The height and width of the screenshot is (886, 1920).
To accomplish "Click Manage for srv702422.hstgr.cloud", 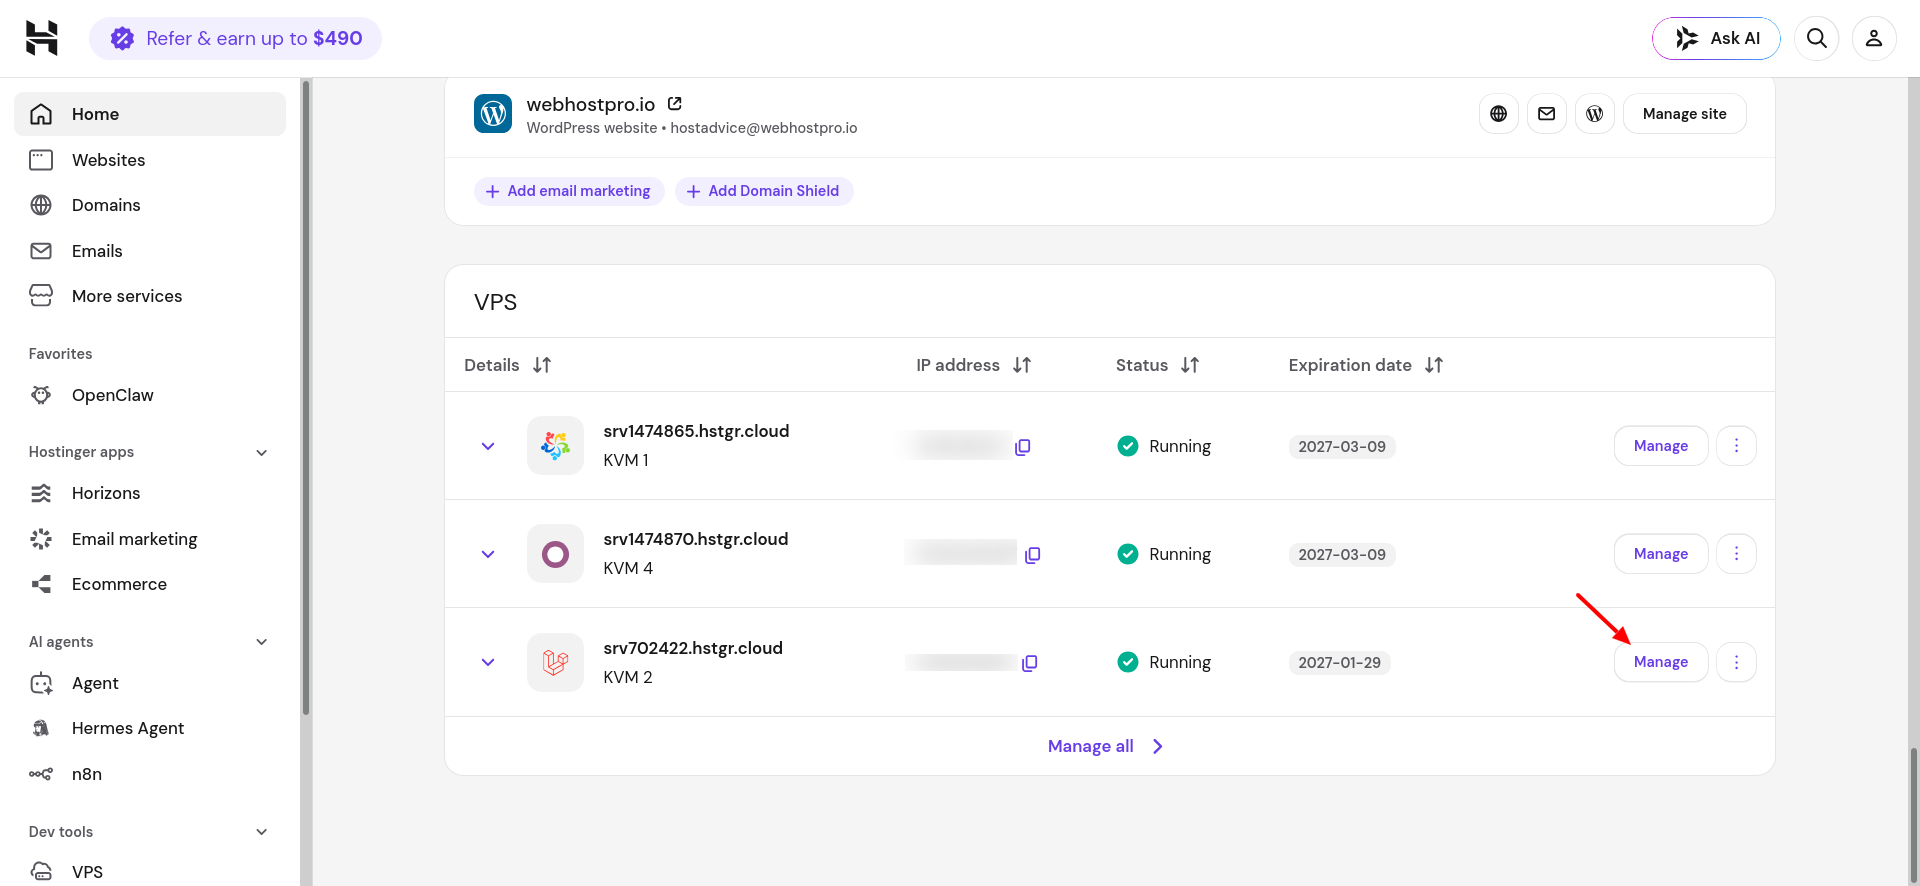I will coord(1661,662).
